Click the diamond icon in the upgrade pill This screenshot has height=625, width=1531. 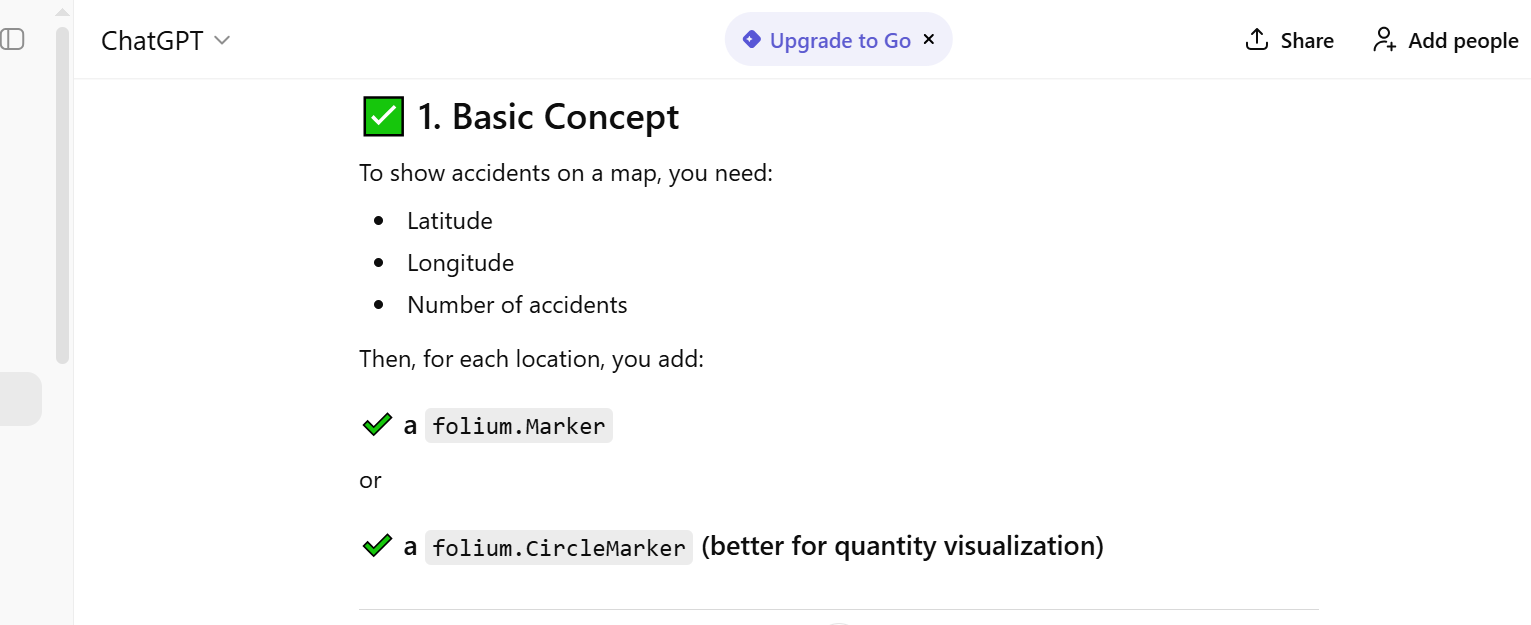(x=752, y=40)
